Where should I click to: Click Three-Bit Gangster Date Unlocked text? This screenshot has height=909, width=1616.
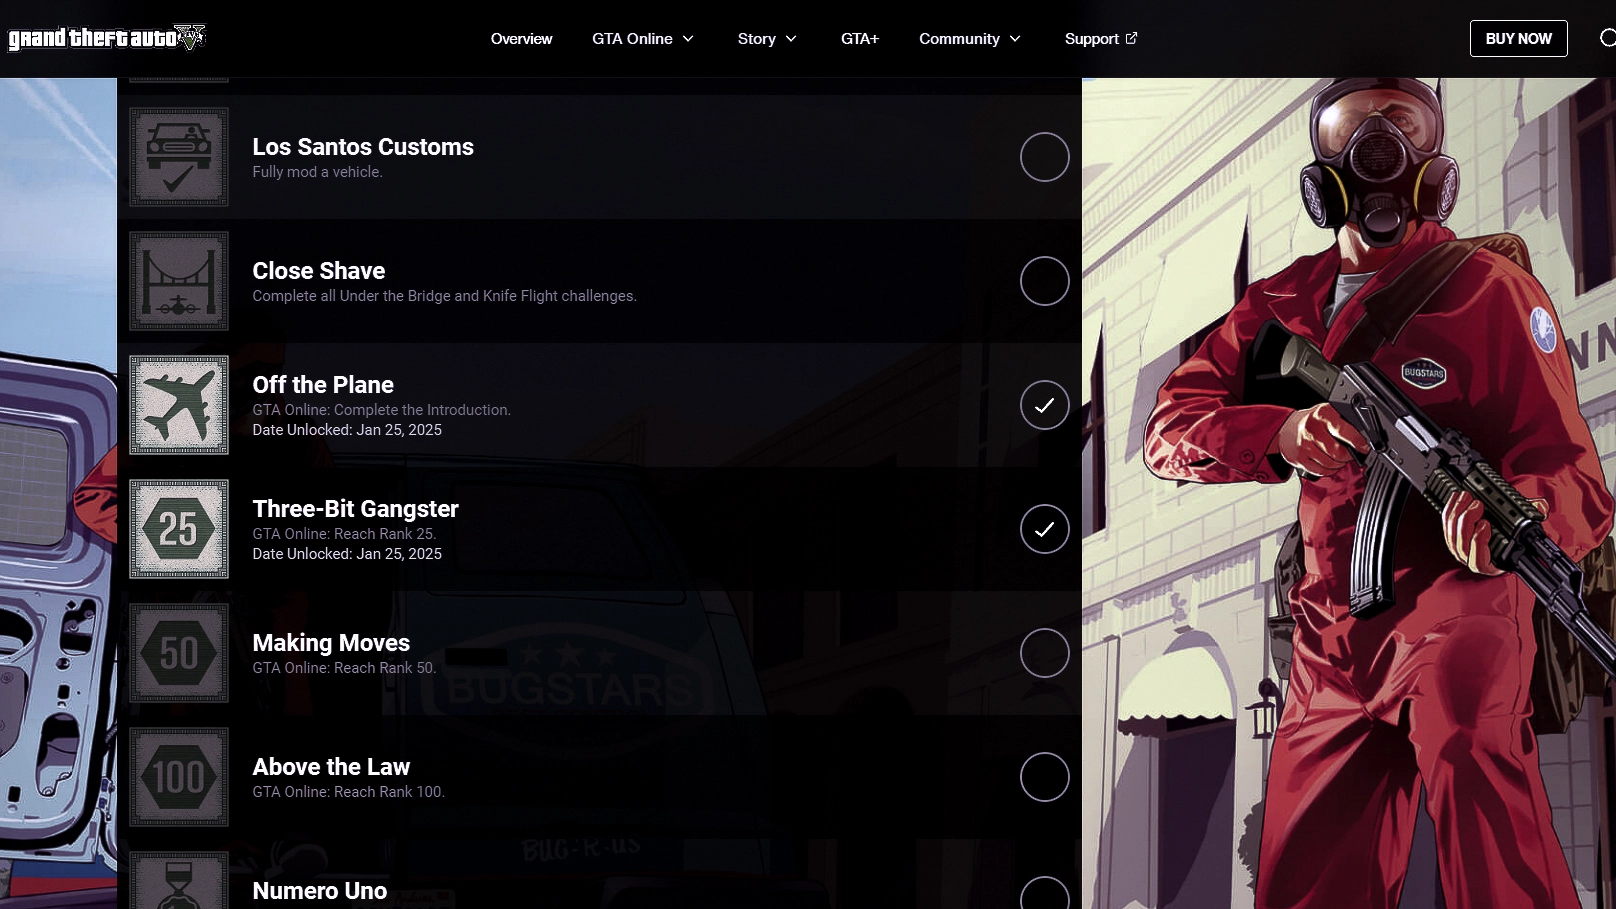tap(347, 554)
